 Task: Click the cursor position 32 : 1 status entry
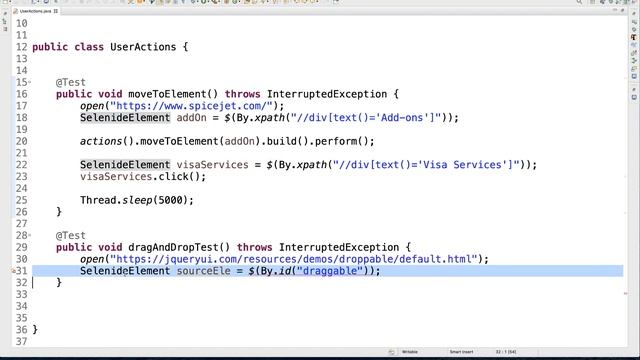coord(506,352)
